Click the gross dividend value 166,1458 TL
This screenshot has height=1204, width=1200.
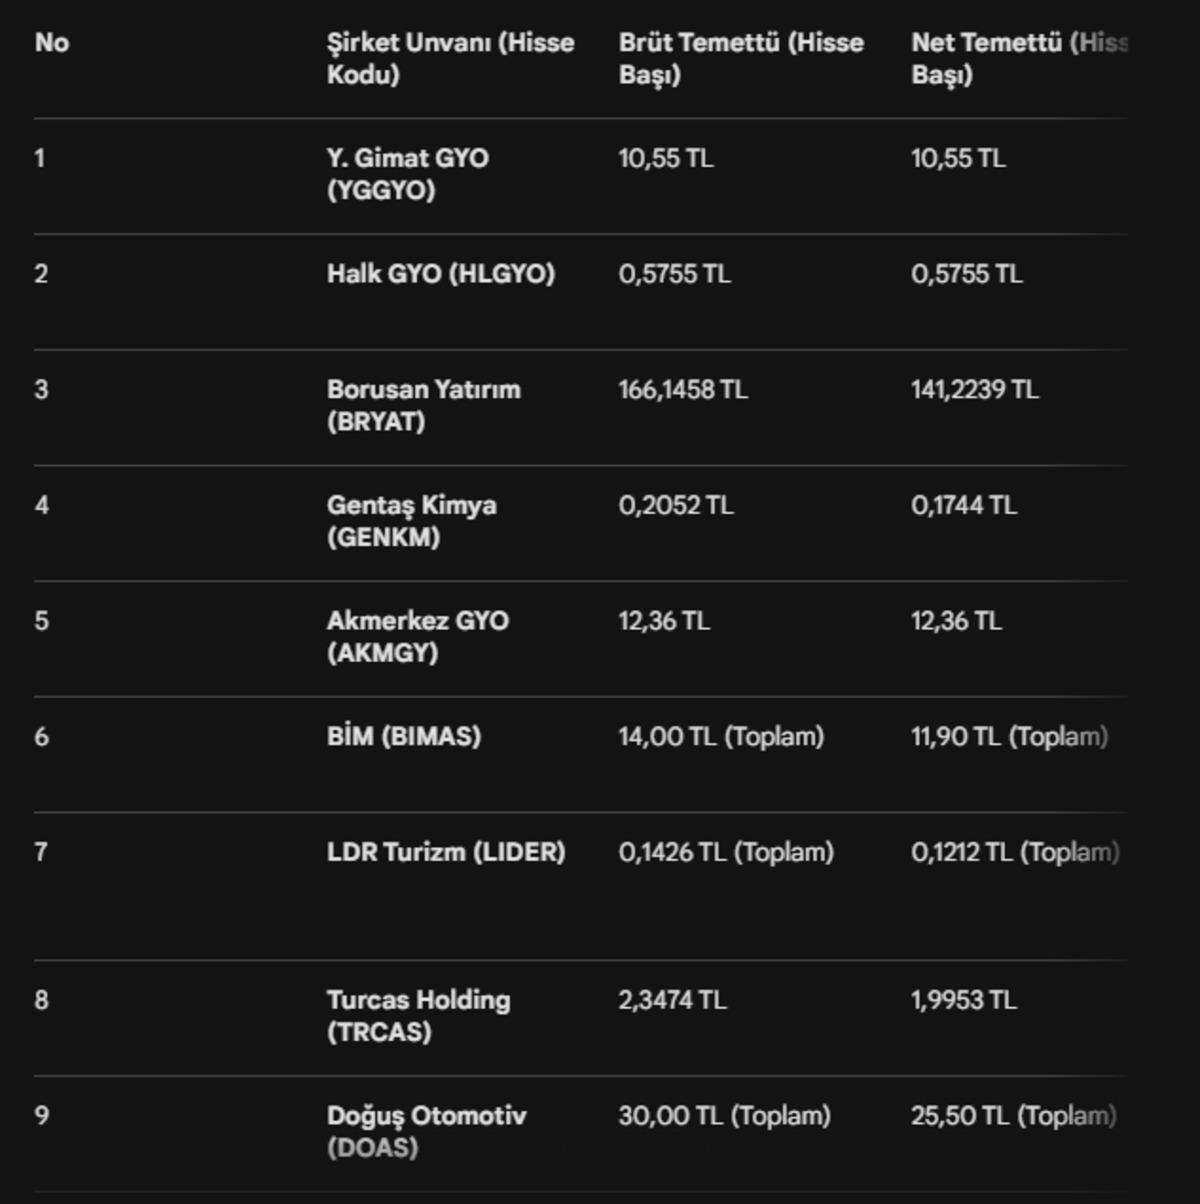point(682,390)
